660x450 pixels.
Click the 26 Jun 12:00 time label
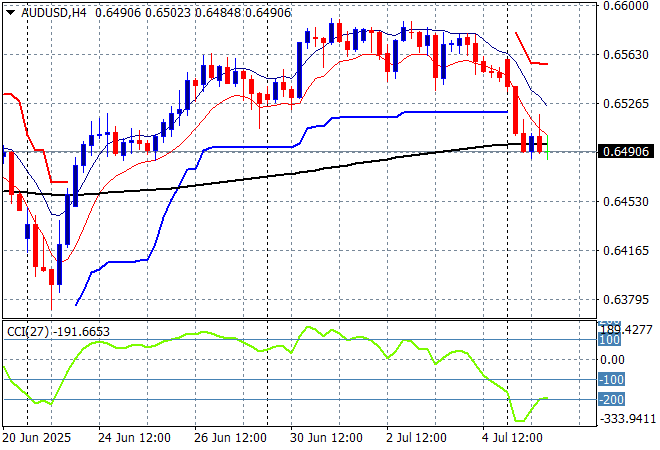coord(230,438)
